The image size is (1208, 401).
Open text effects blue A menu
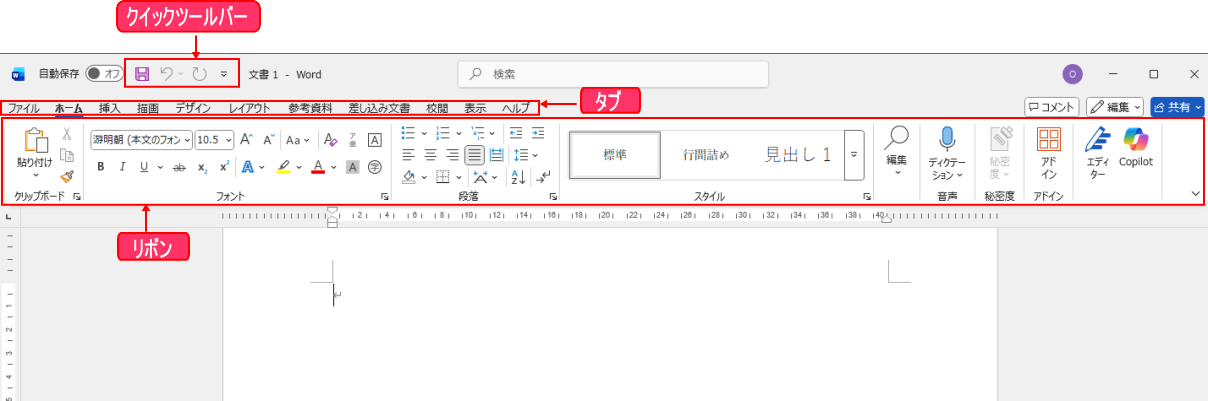[x=248, y=167]
